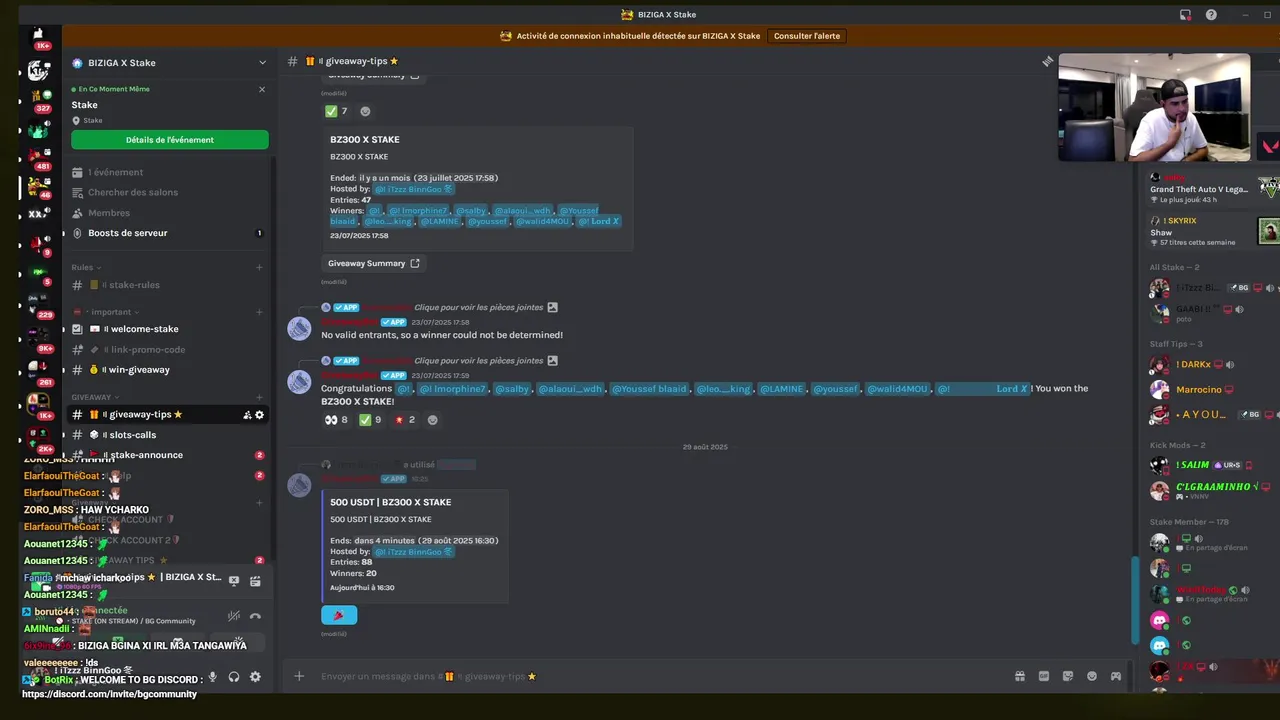Create a channel in the important category
The image size is (1280, 720).
pyautogui.click(x=259, y=312)
